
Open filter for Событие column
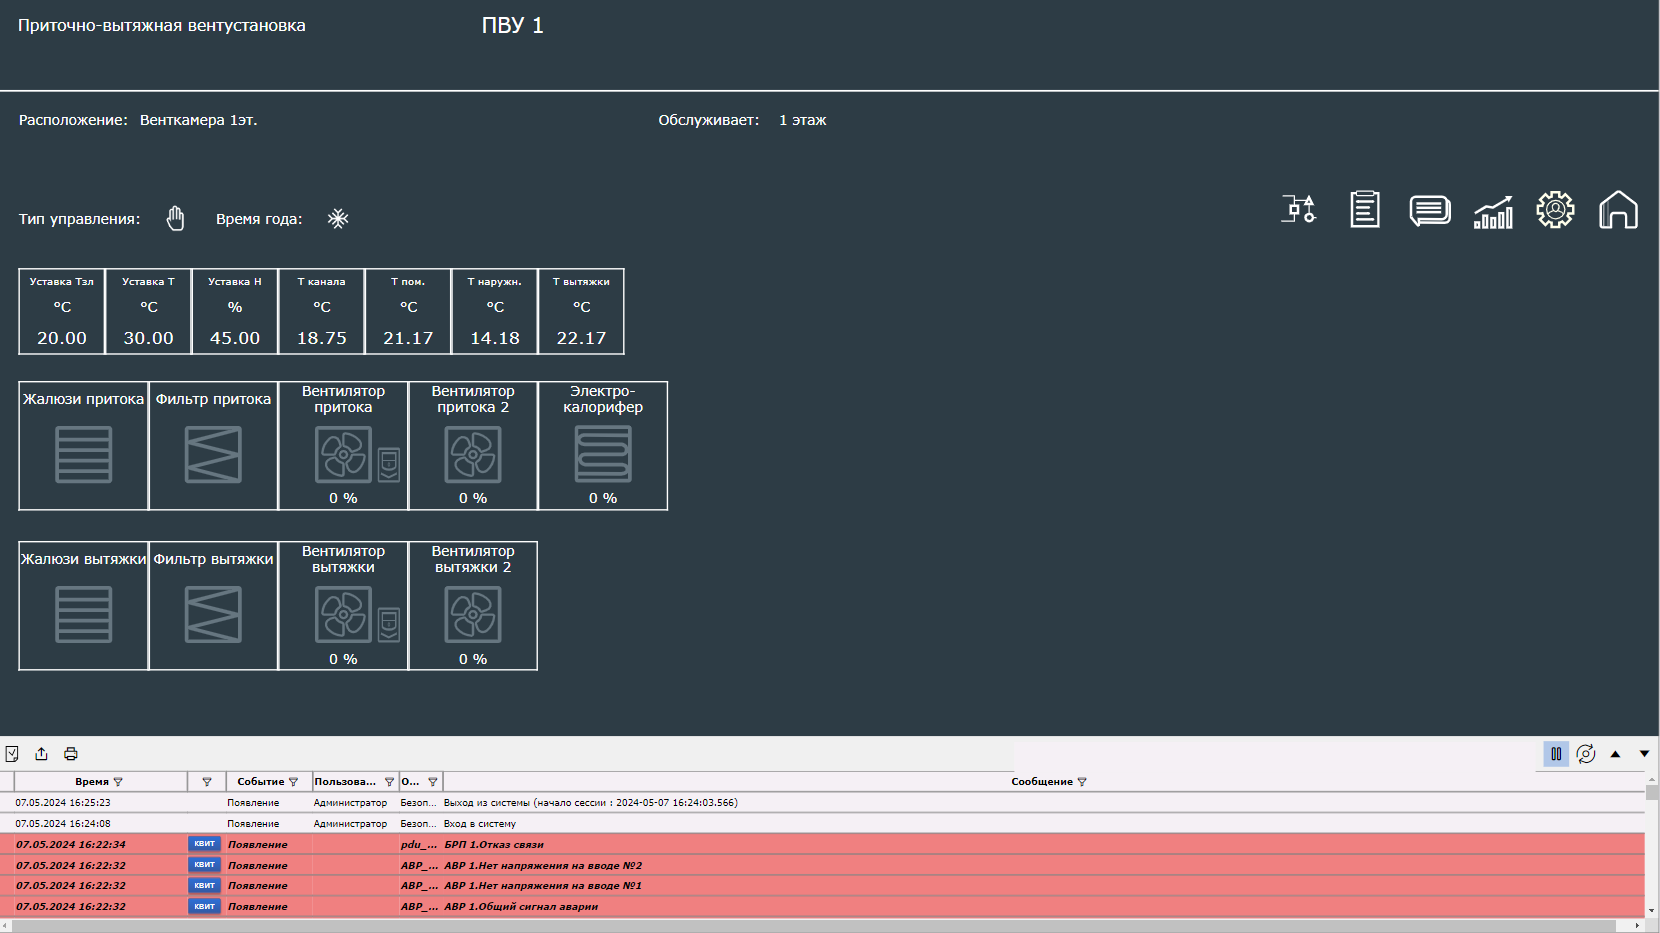click(x=293, y=782)
